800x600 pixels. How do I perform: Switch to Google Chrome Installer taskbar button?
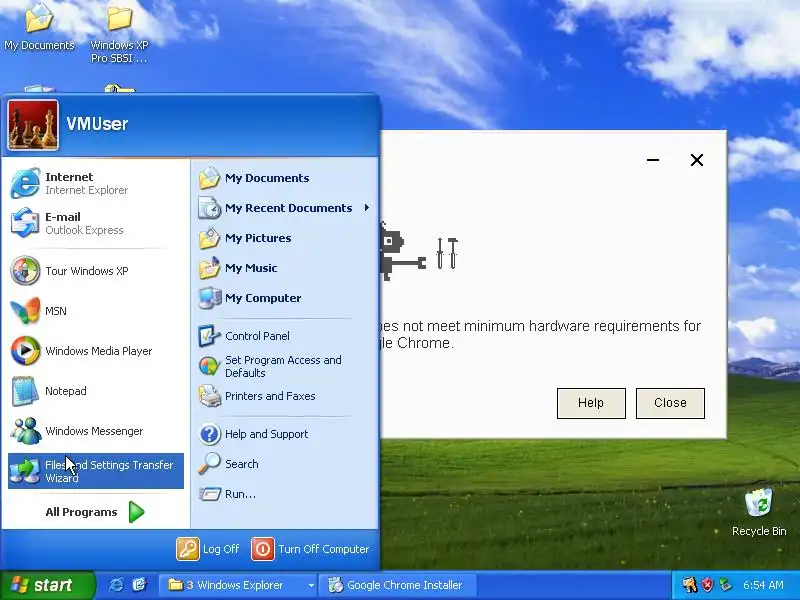coord(398,585)
